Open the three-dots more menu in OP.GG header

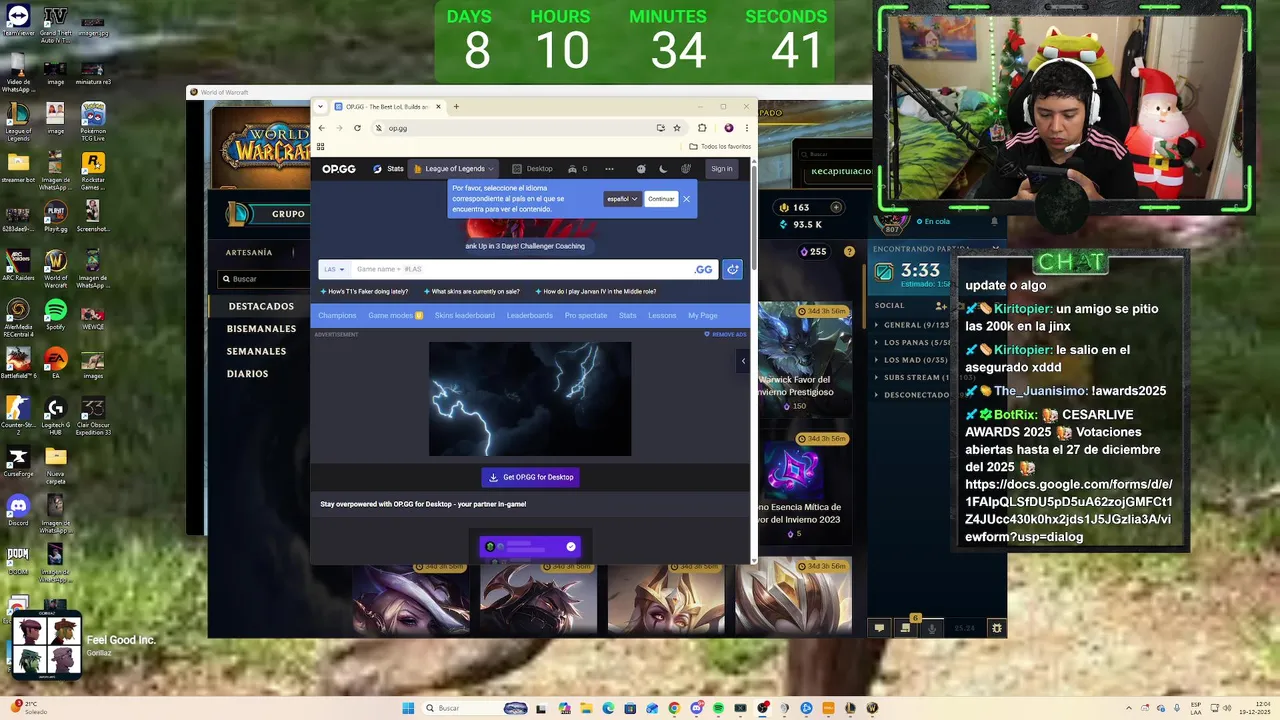click(609, 169)
